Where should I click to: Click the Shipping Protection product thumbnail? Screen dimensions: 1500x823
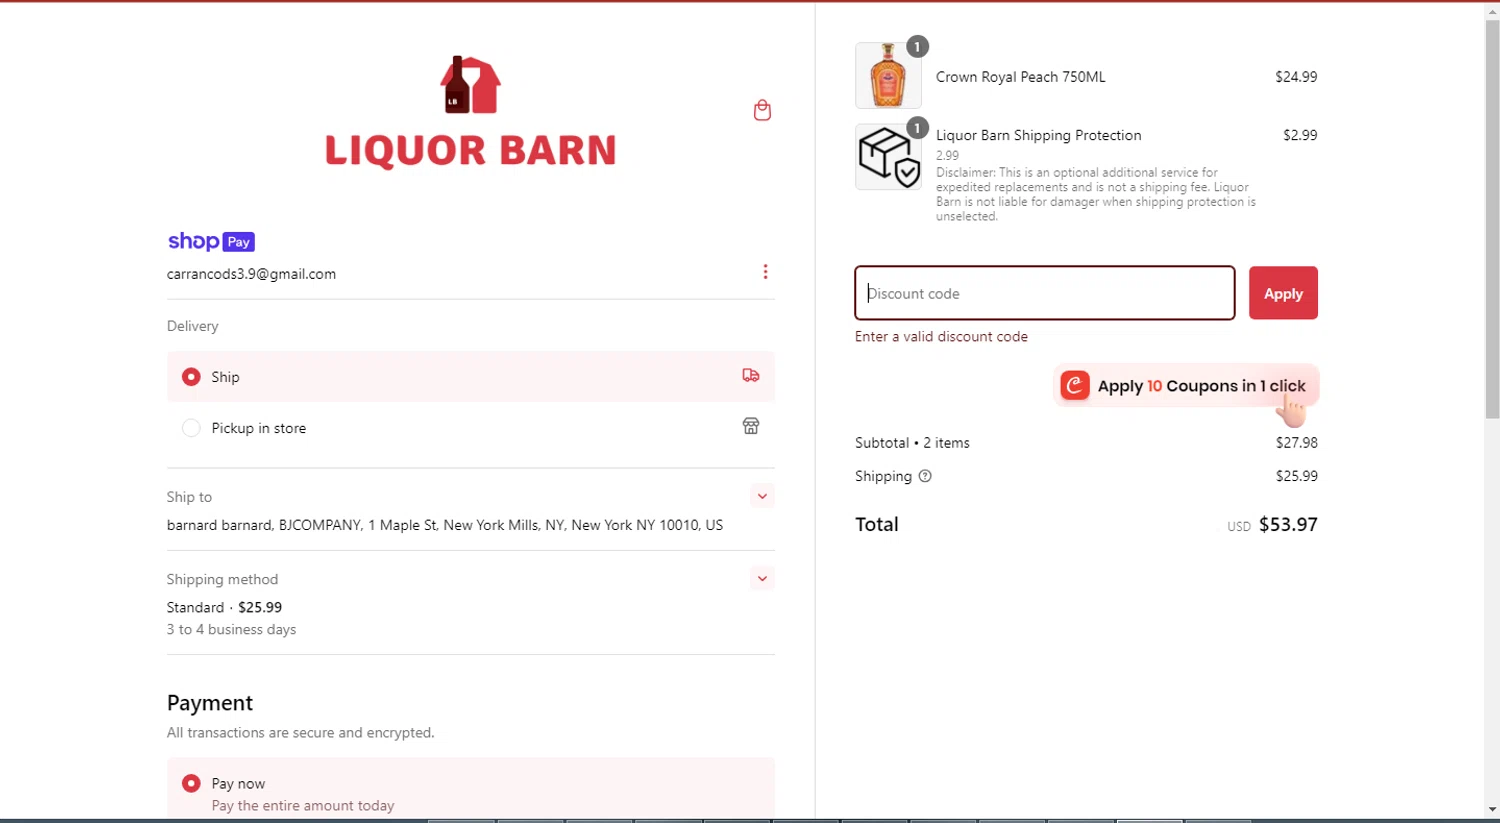pos(888,157)
